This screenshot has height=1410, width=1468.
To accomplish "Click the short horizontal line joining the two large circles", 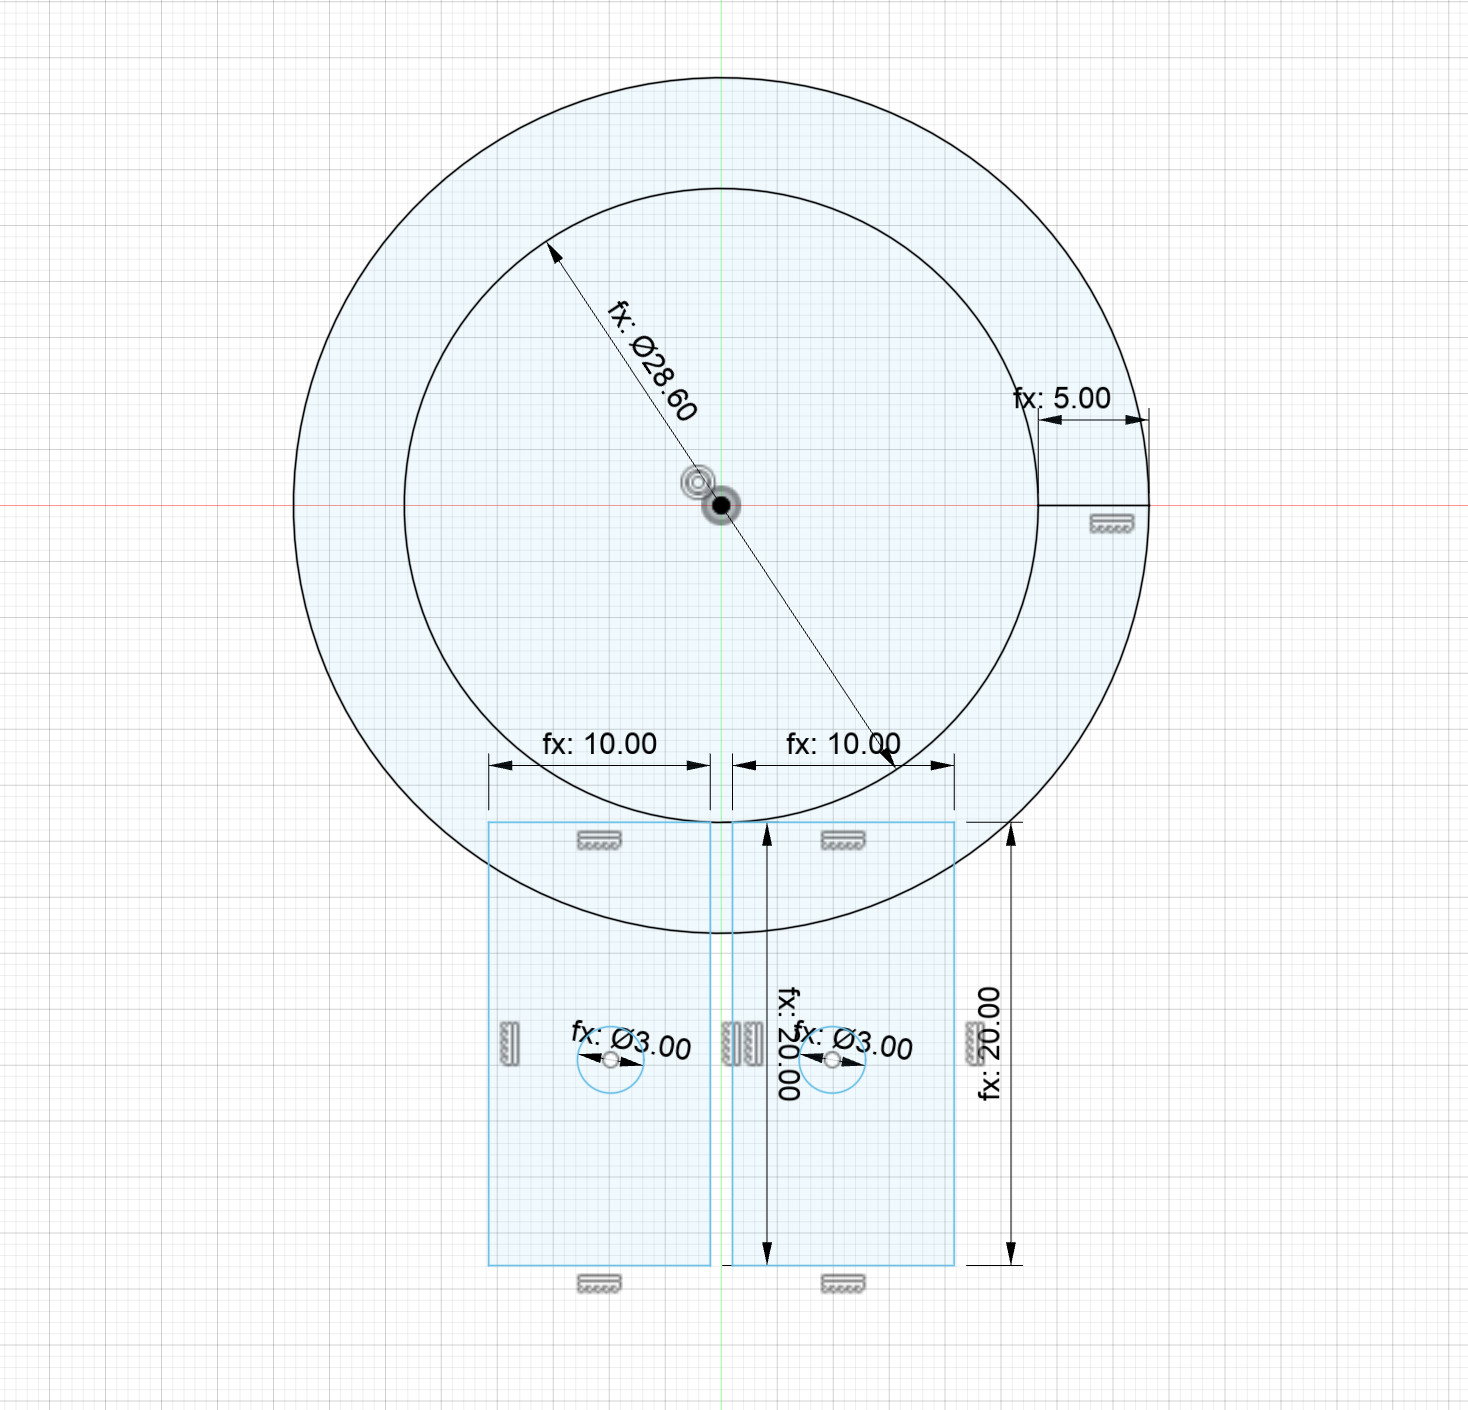I will (1093, 505).
